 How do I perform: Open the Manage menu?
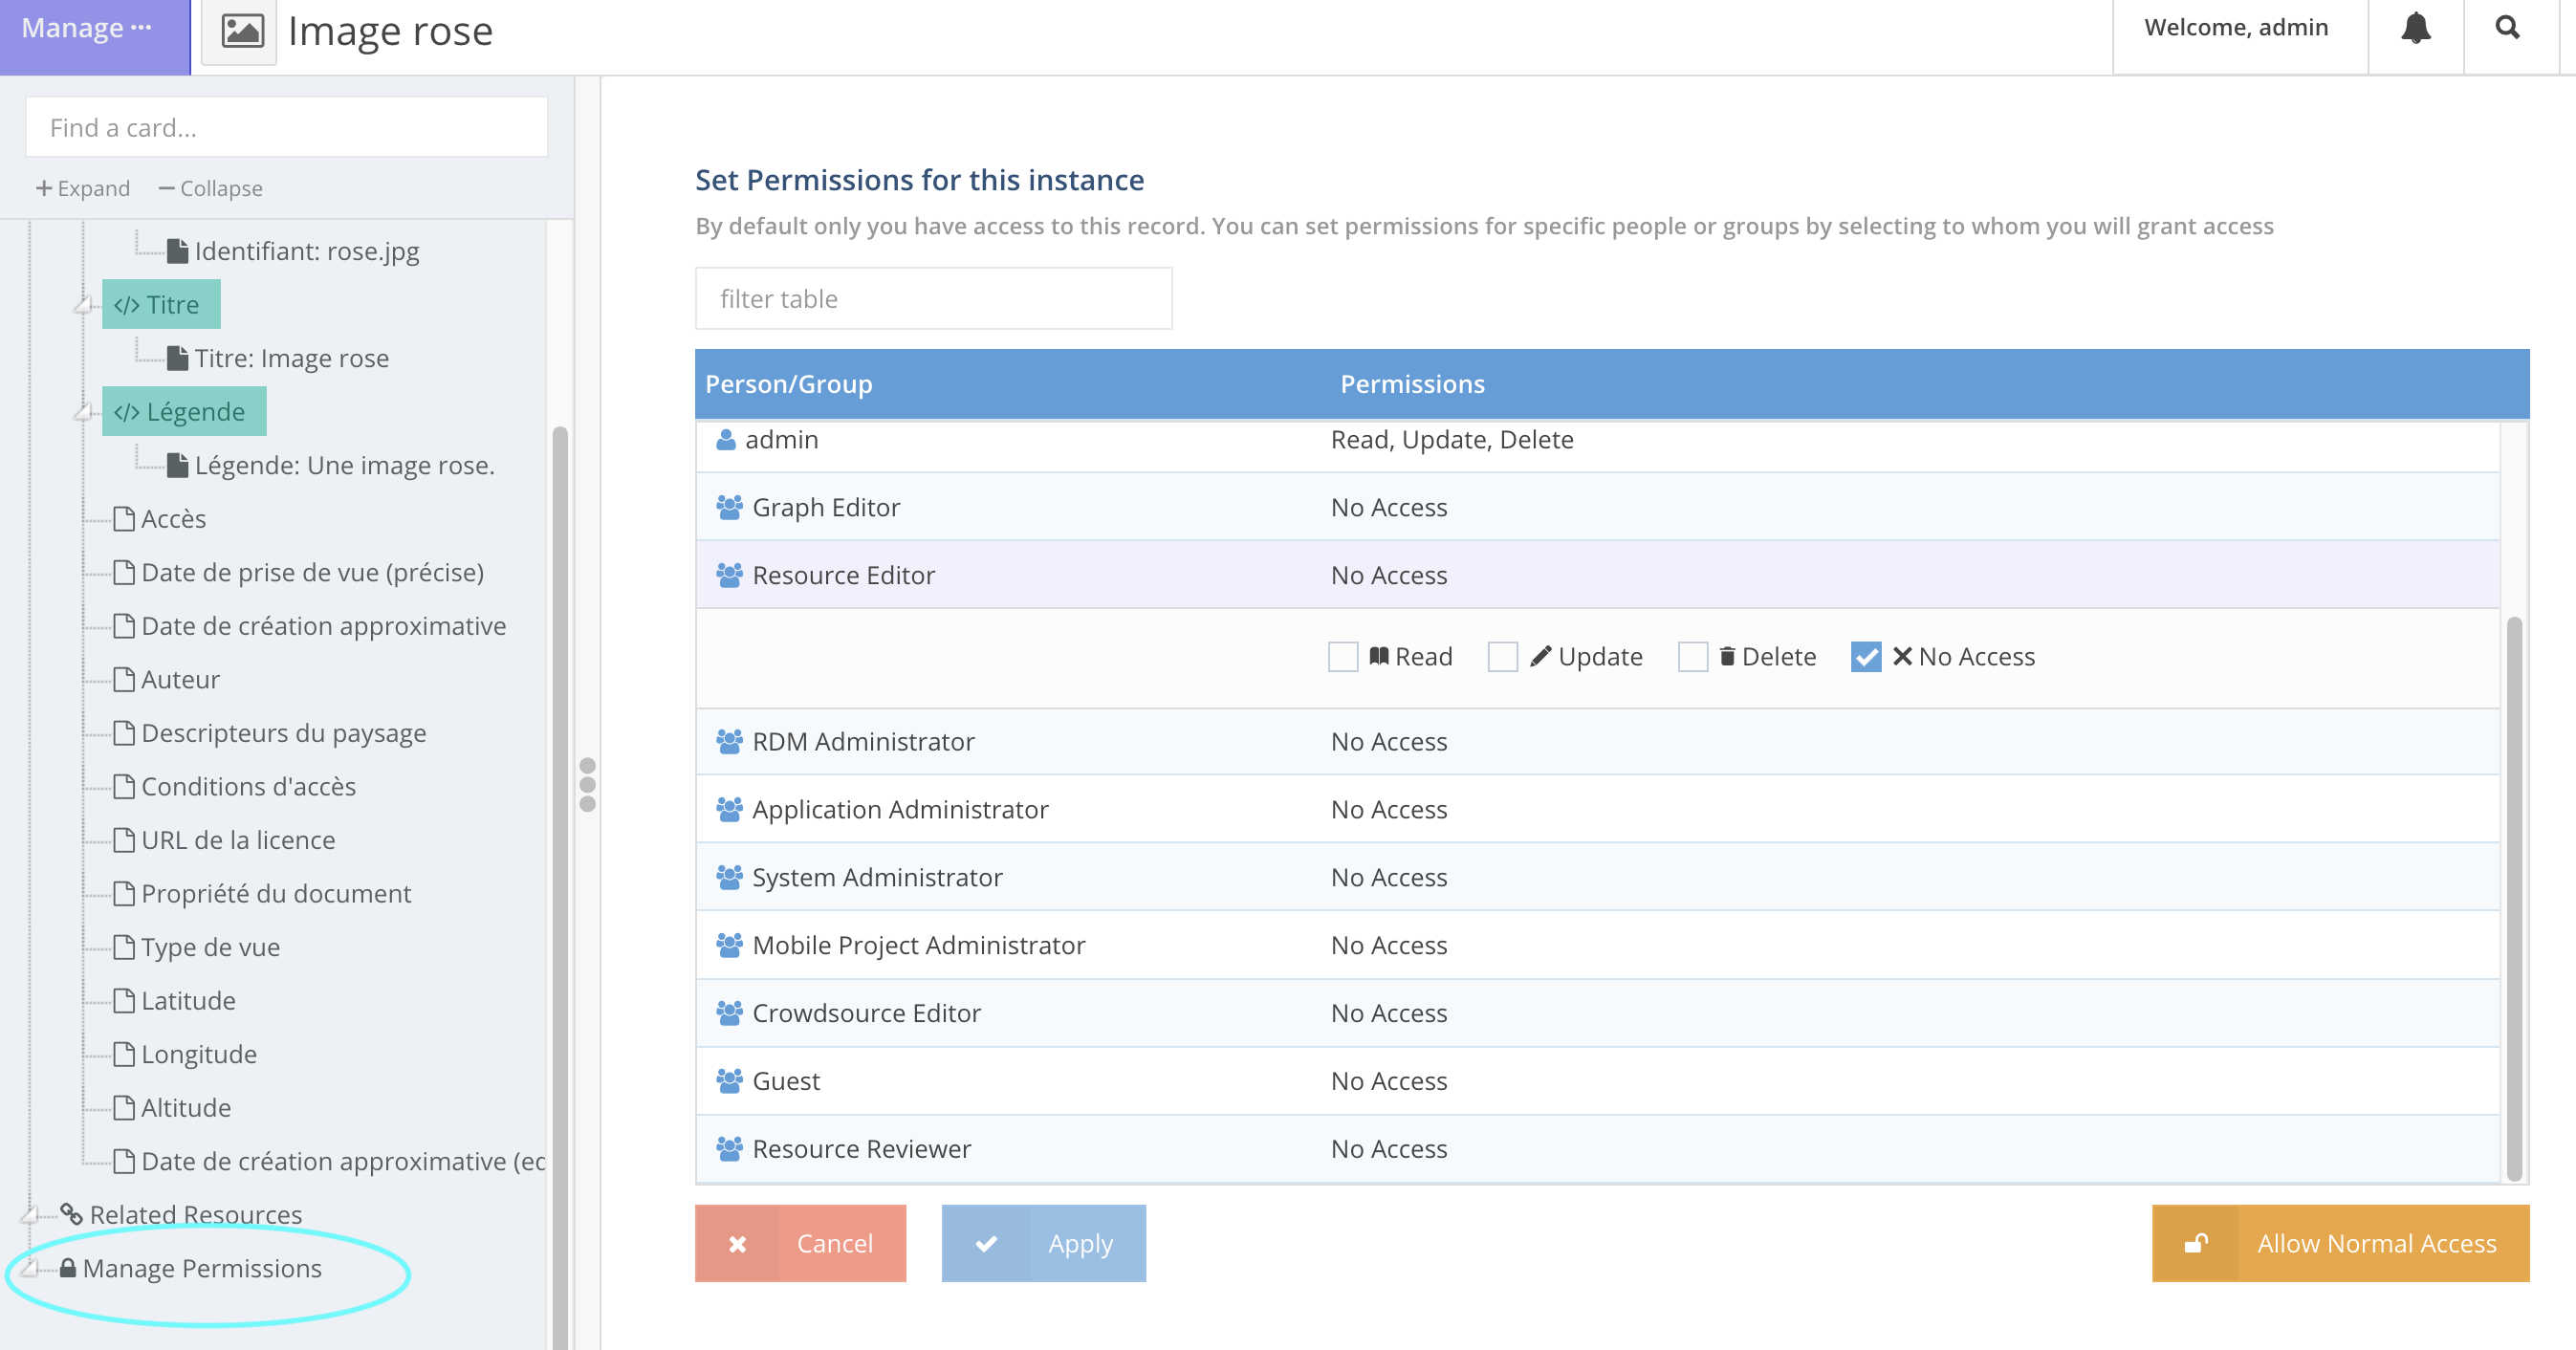pos(87,28)
